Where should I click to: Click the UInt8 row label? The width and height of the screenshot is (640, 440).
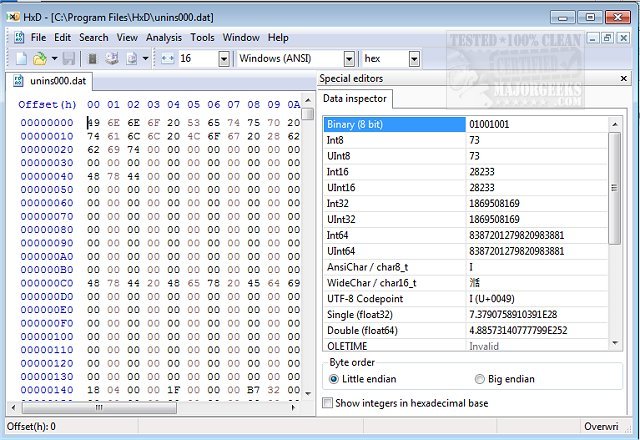(338, 156)
